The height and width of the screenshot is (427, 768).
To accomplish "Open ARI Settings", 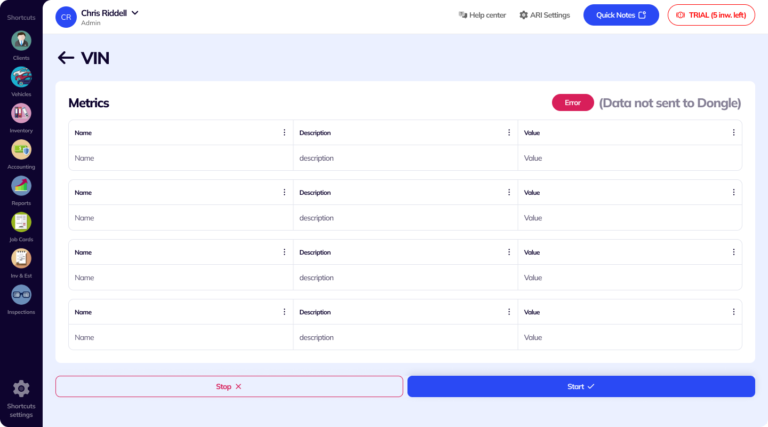I will (x=545, y=15).
